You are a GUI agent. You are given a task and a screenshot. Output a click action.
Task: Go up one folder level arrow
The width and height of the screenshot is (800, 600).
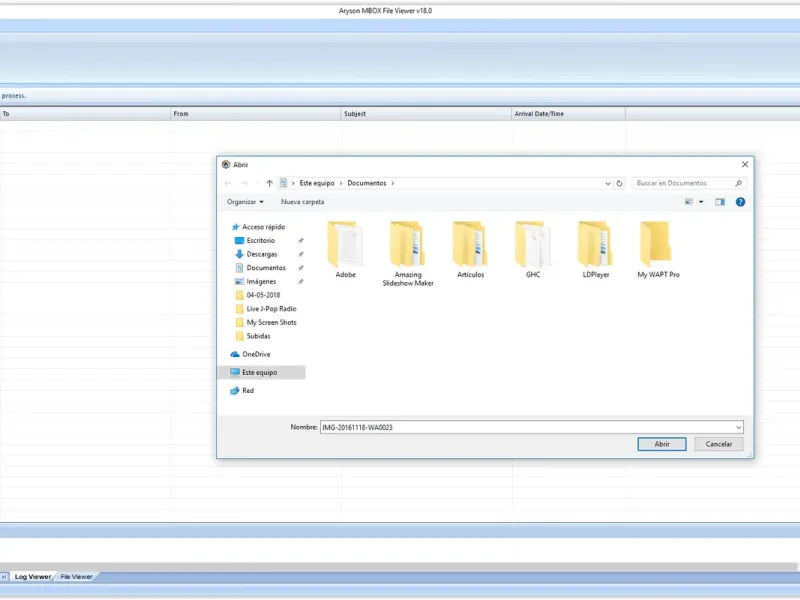pyautogui.click(x=269, y=183)
